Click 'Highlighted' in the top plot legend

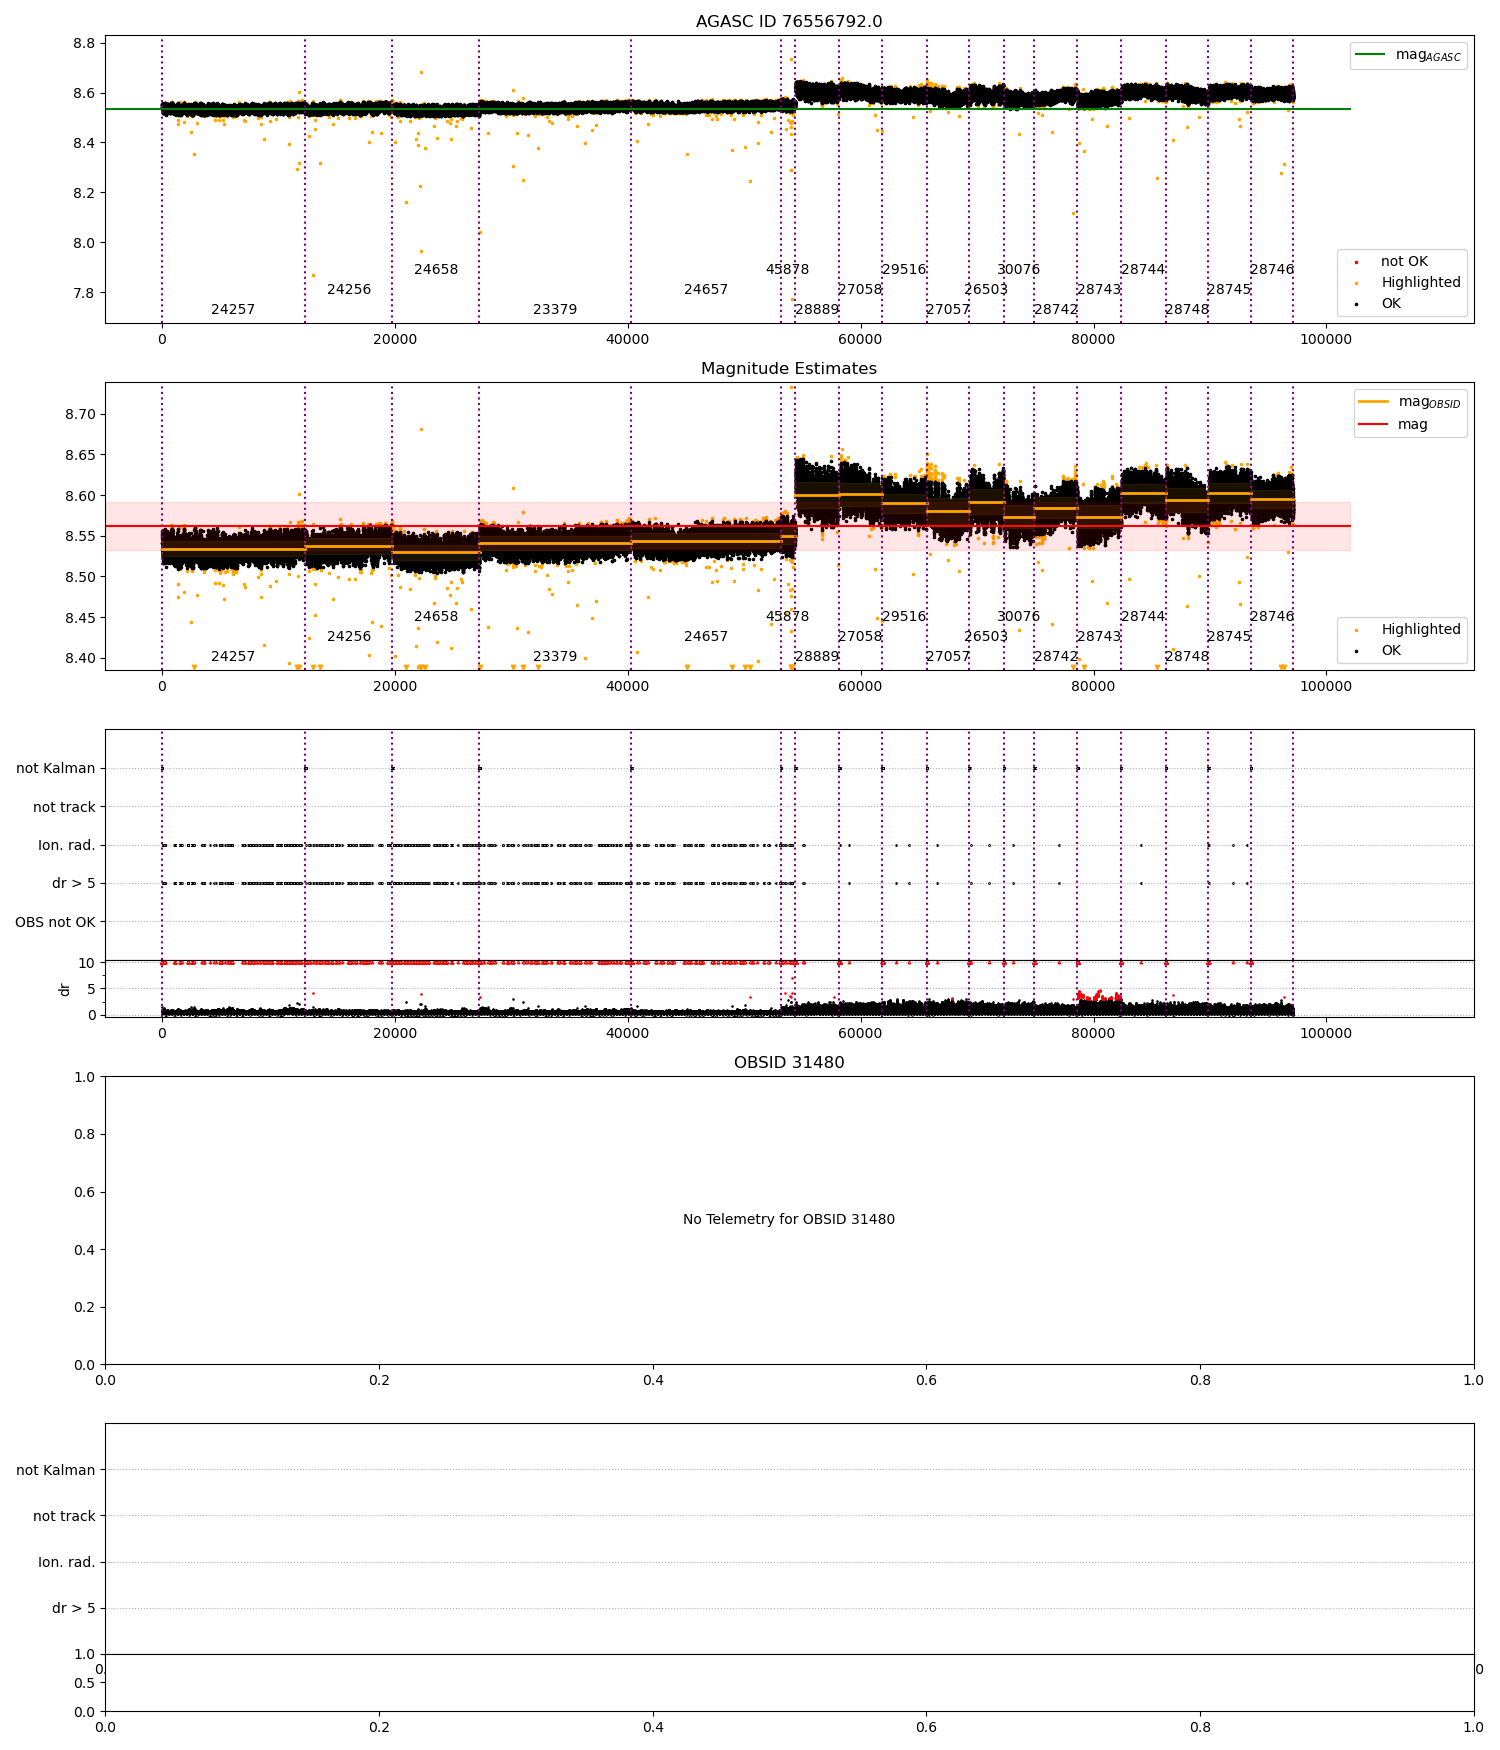1421,283
